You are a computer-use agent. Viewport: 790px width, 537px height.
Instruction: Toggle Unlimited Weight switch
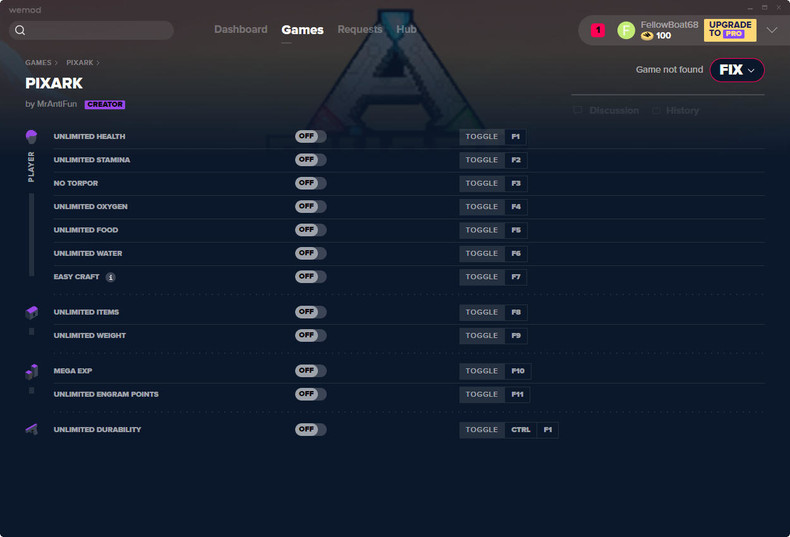[310, 335]
